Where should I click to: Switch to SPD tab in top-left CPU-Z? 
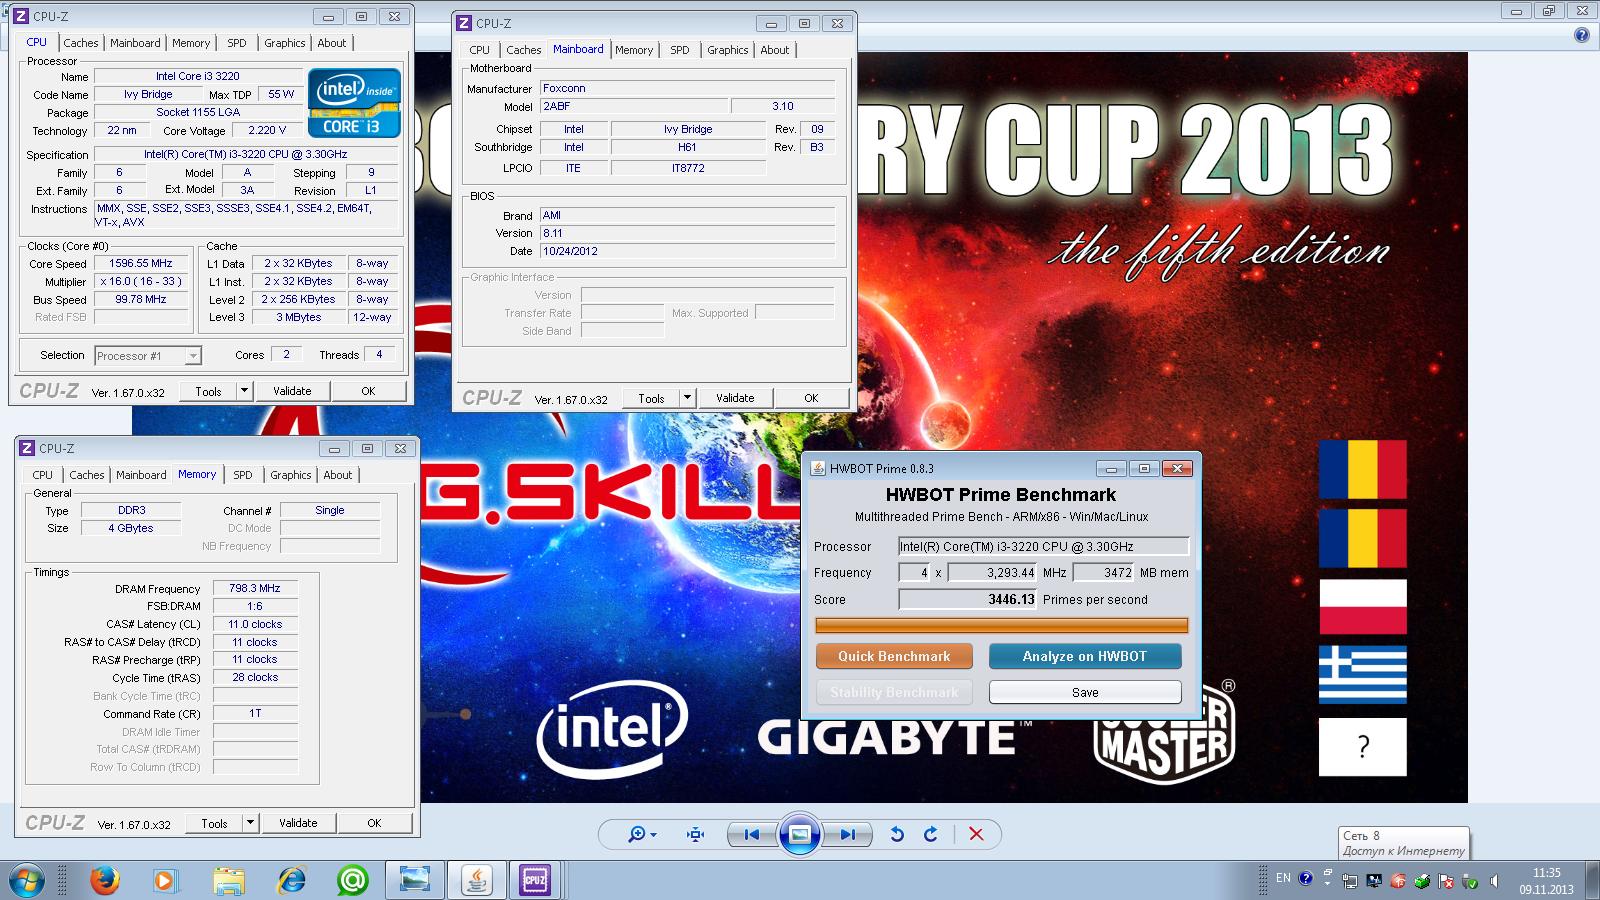(237, 43)
